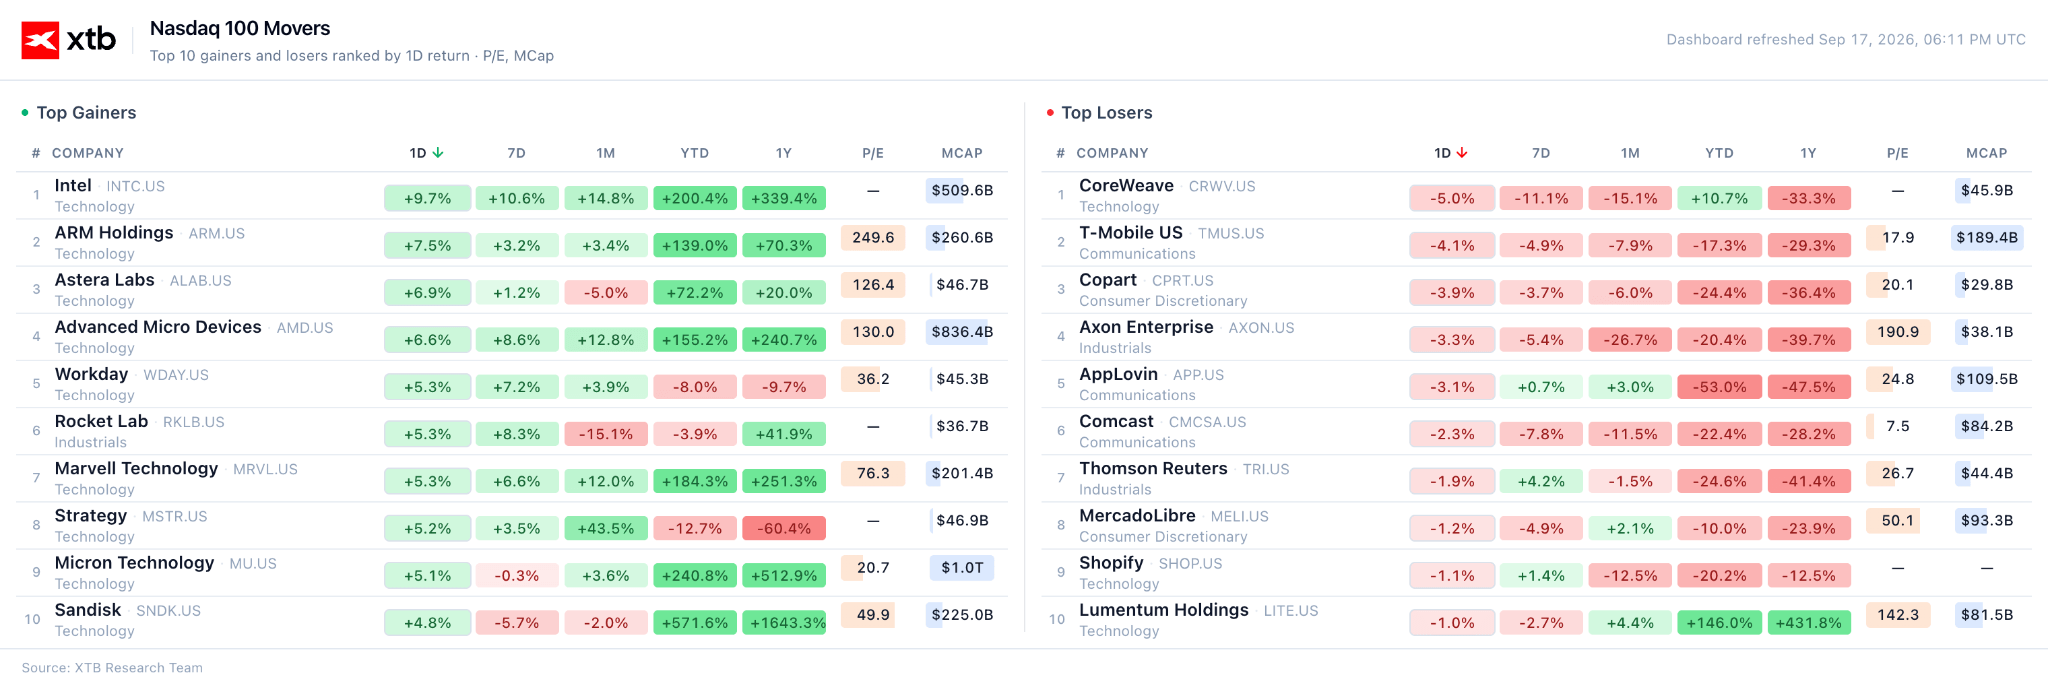Image resolution: width=2048 pixels, height=686 pixels.
Task: Click Axon Enterprise's 190.9 P/E value
Action: pos(1898,331)
